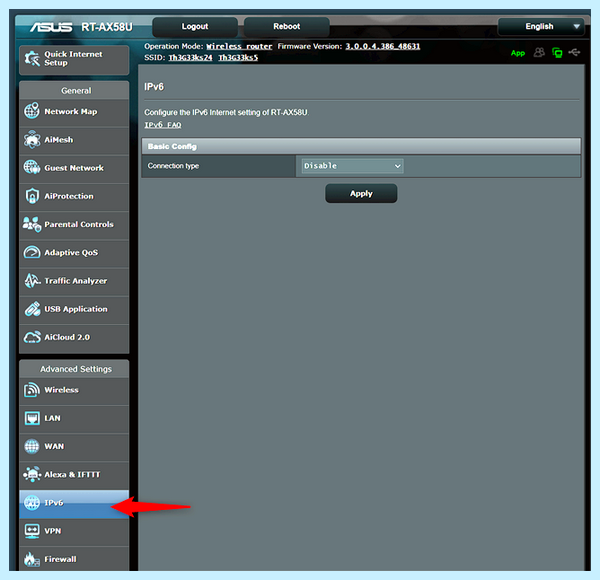The width and height of the screenshot is (600, 580).
Task: Click the Alexa & IFTTT icon
Action: point(32,474)
